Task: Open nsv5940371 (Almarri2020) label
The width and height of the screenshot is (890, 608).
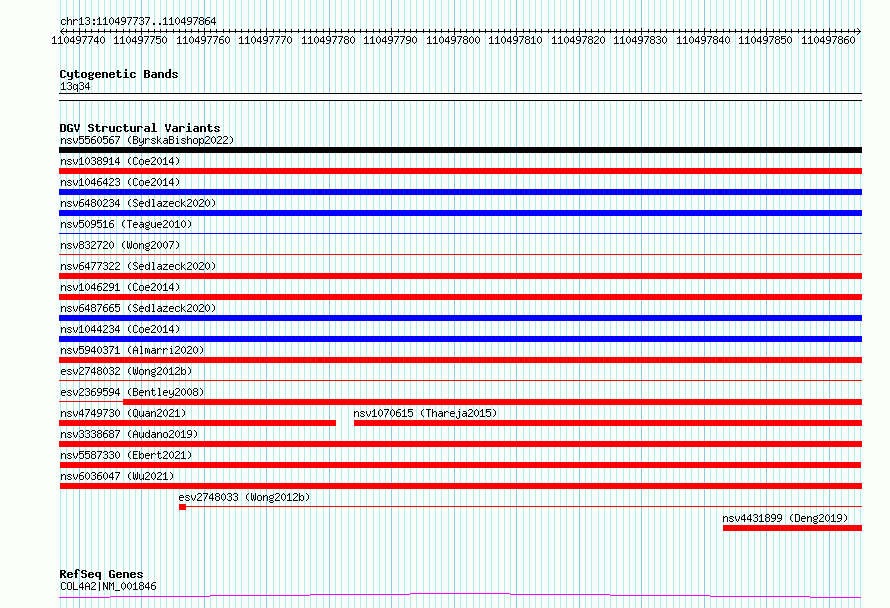Action: [132, 350]
